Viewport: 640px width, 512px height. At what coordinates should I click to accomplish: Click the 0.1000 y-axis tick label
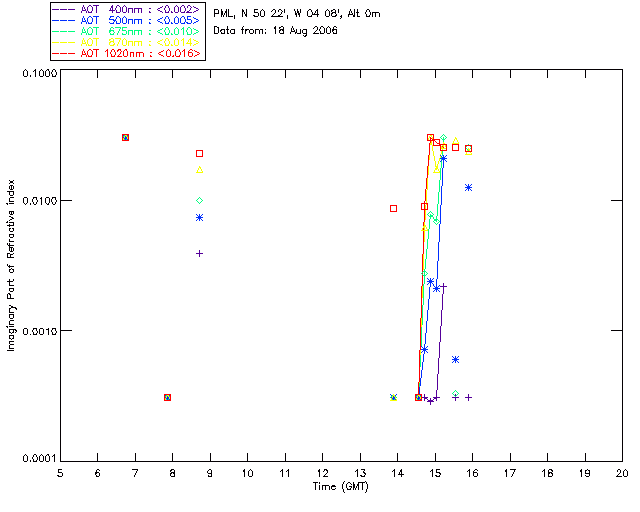pos(39,73)
